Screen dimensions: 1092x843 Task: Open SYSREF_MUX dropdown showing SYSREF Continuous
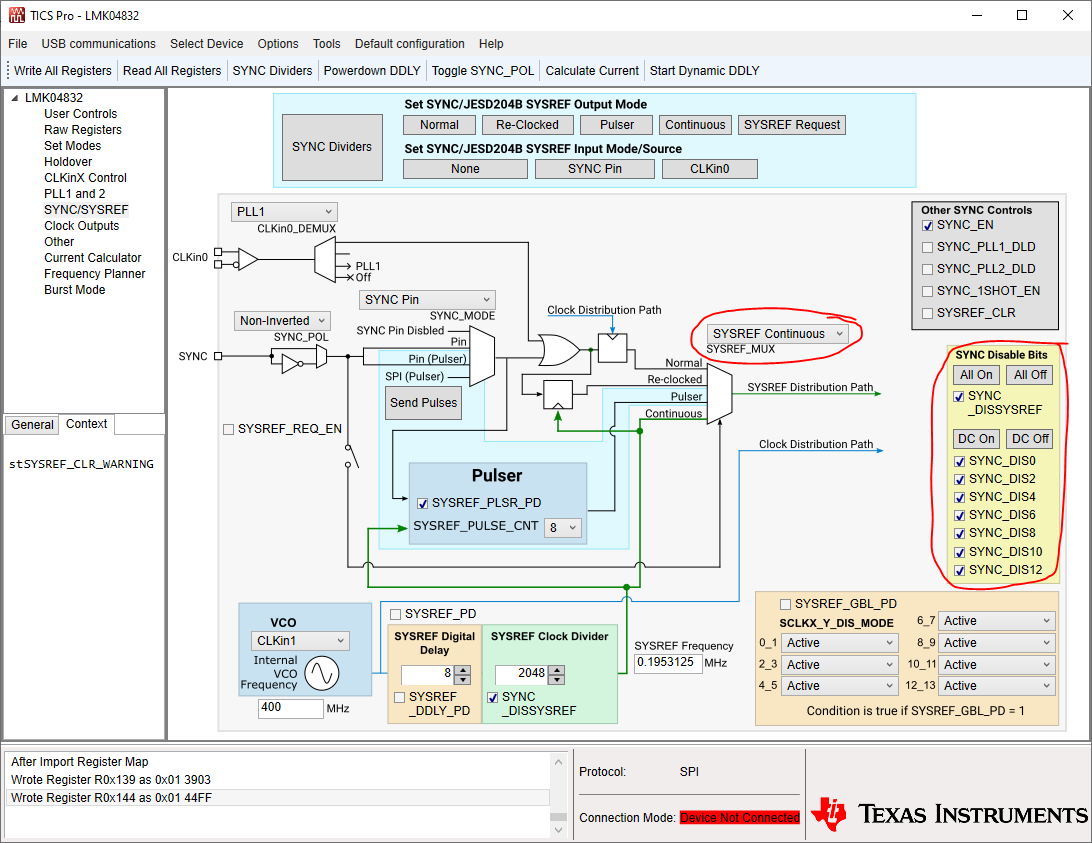click(x=777, y=334)
